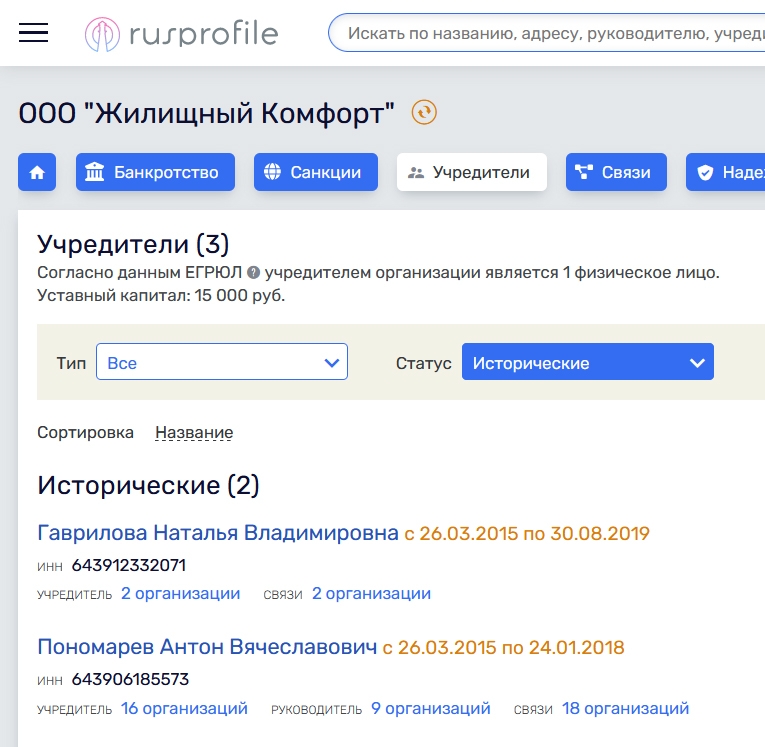The image size is (765, 747).
Task: Click the rusprofile logo
Action: pyautogui.click(x=181, y=34)
